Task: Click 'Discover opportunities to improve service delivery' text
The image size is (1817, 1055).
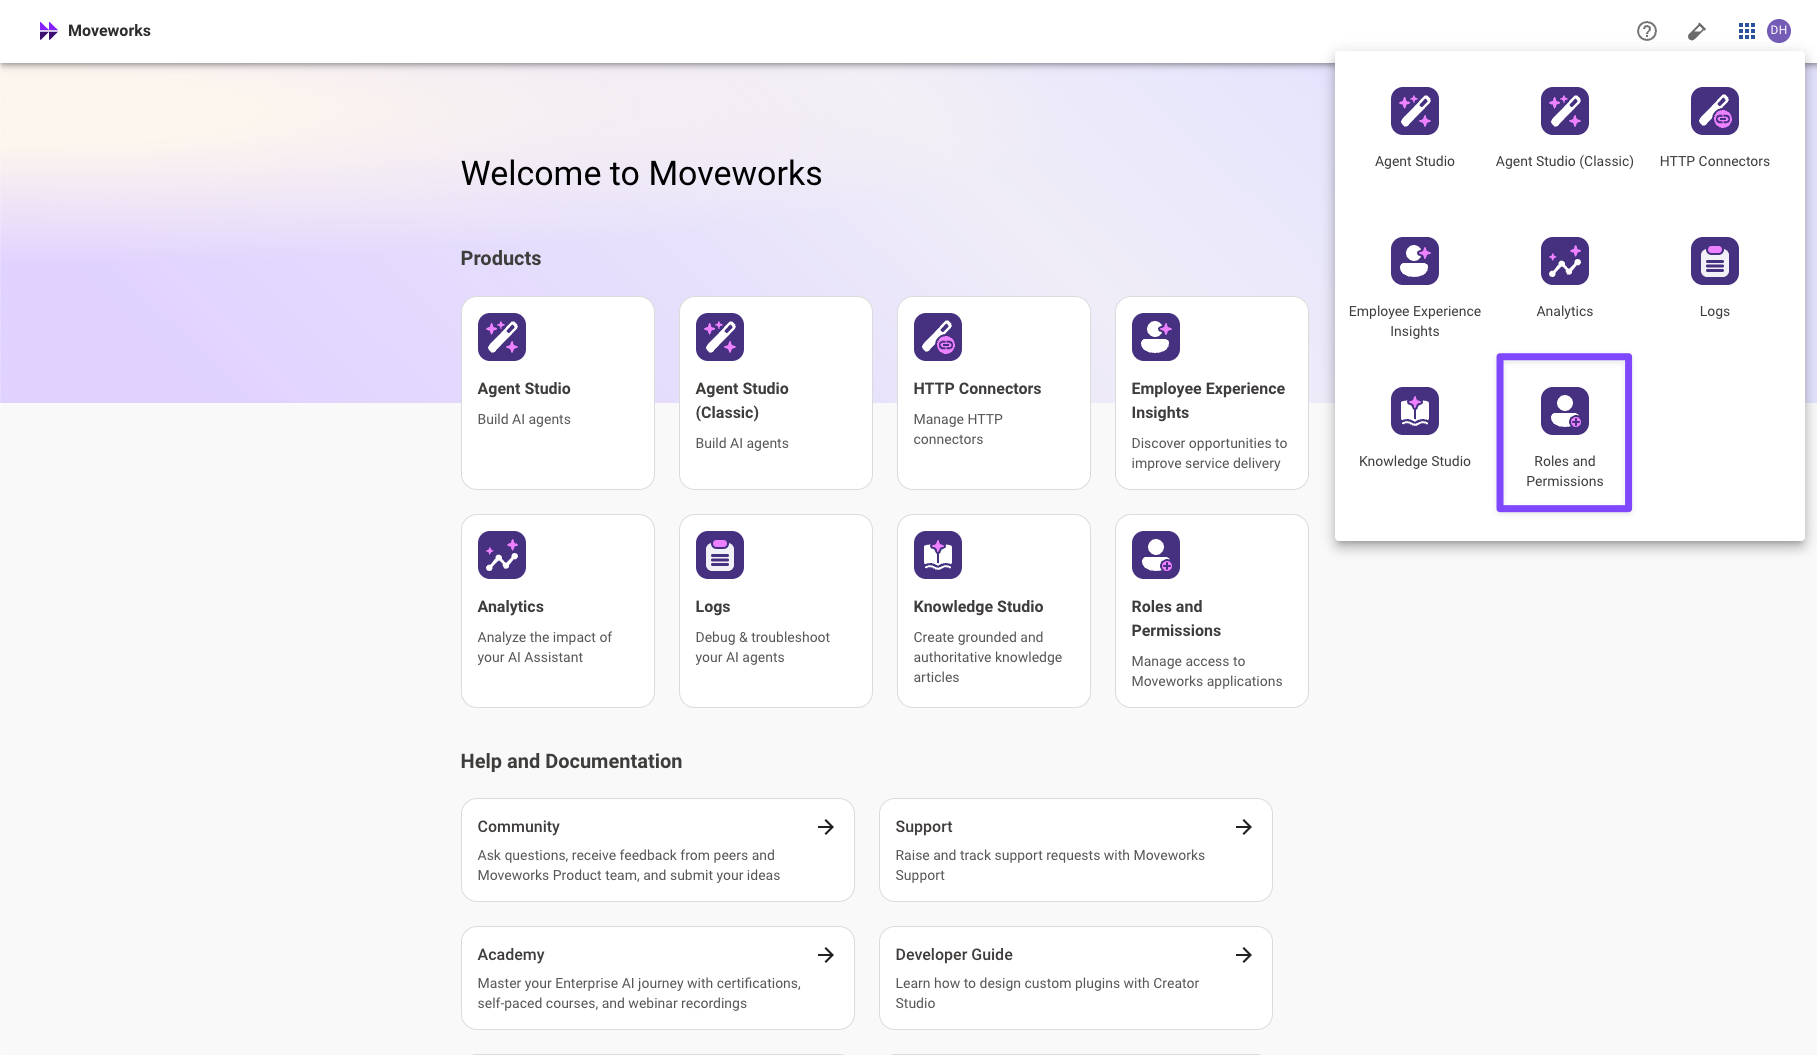Action: click(1209, 453)
